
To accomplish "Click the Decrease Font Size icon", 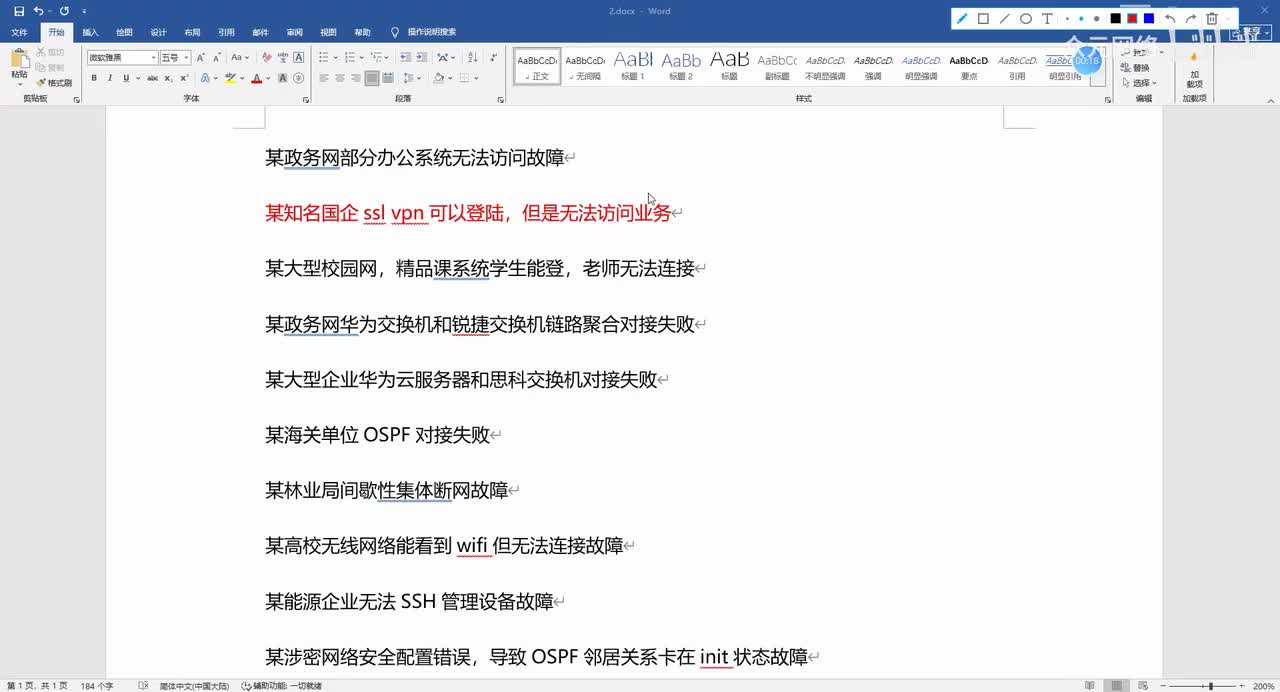I will pos(216,58).
